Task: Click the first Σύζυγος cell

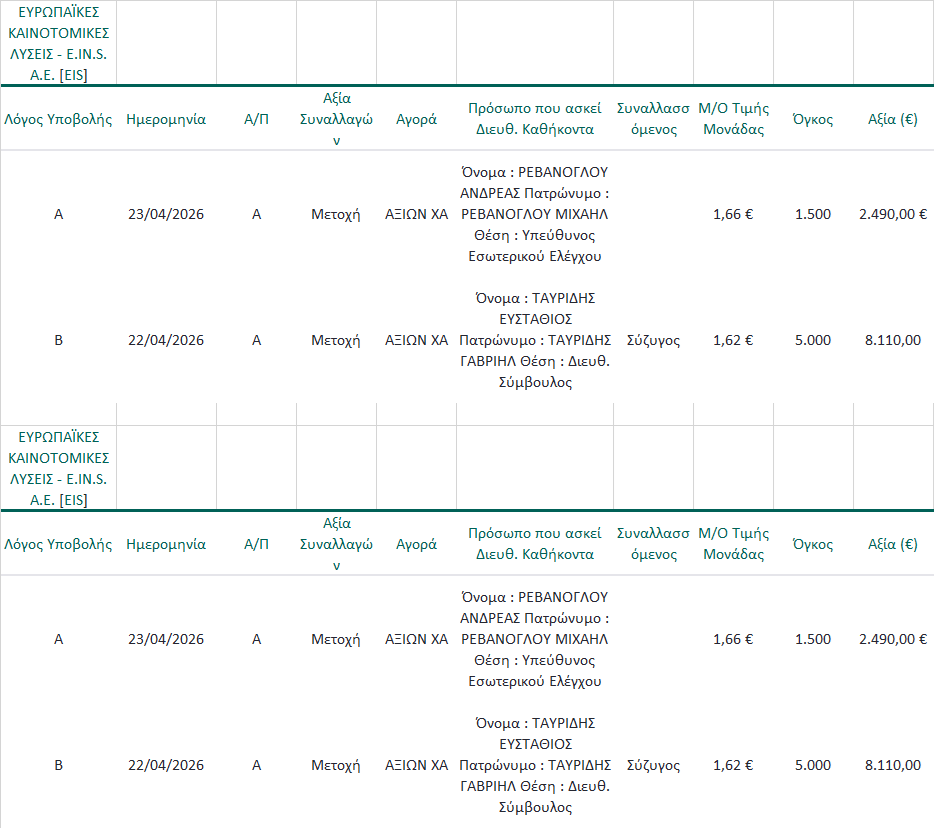Action: [653, 340]
